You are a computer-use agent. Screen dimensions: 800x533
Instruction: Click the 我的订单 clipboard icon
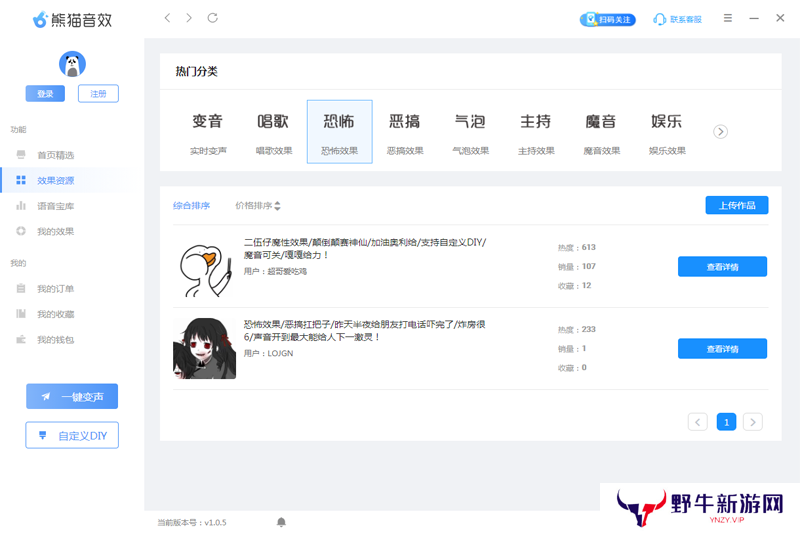[21, 288]
